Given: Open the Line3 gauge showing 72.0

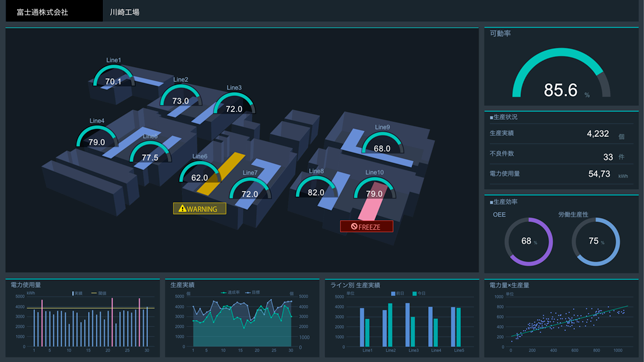Looking at the screenshot, I should click(234, 103).
